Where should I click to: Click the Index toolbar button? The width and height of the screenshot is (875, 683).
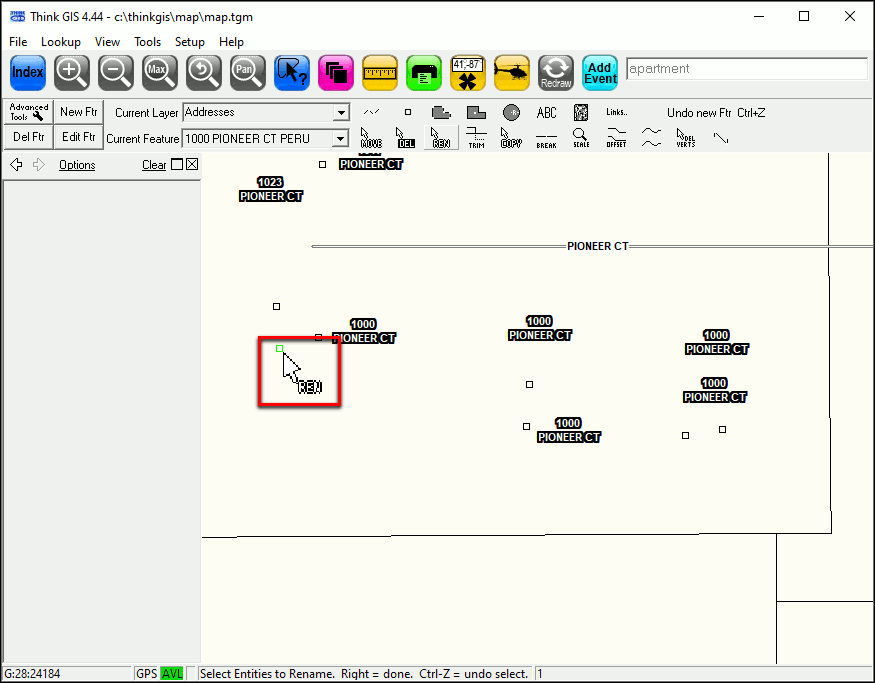28,72
